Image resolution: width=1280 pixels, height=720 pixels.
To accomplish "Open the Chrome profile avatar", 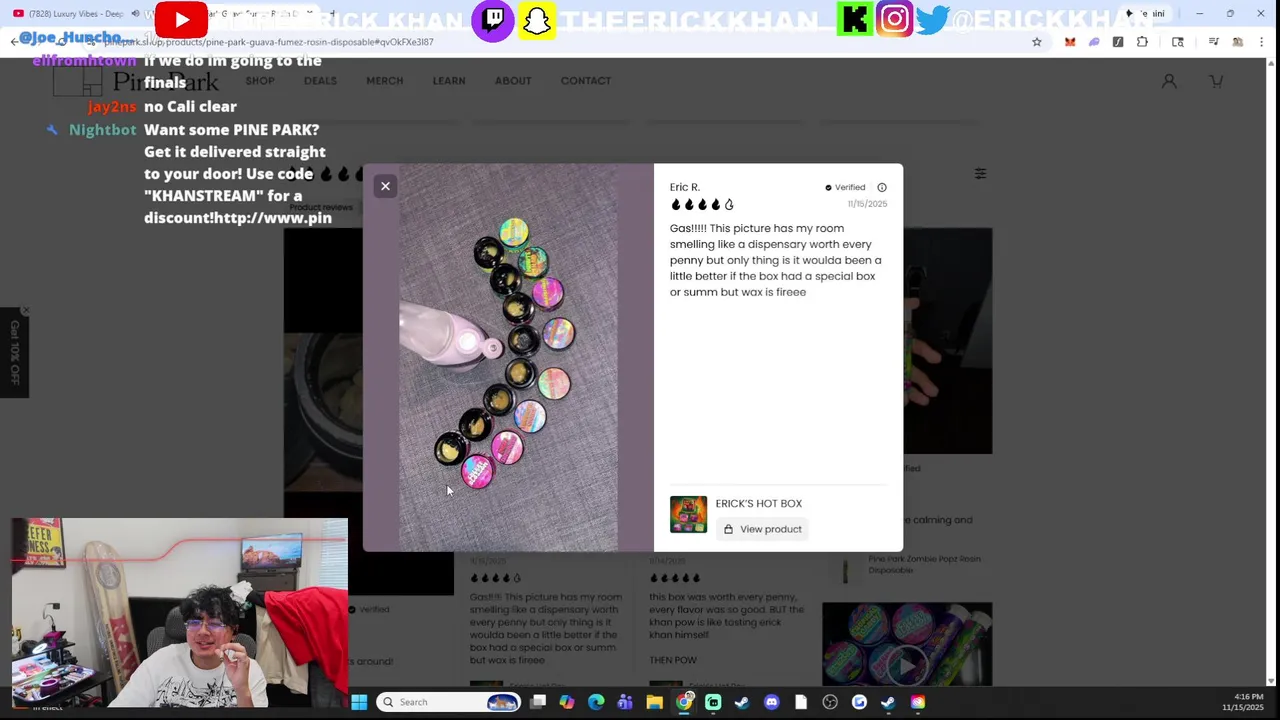I will [x=1238, y=42].
